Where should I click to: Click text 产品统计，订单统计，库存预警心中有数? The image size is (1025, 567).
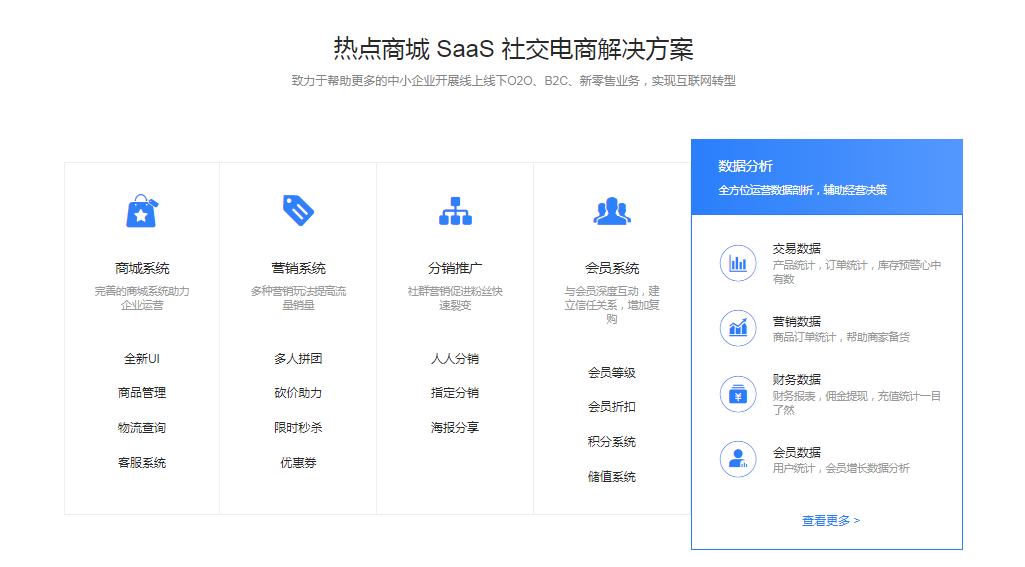pos(856,272)
